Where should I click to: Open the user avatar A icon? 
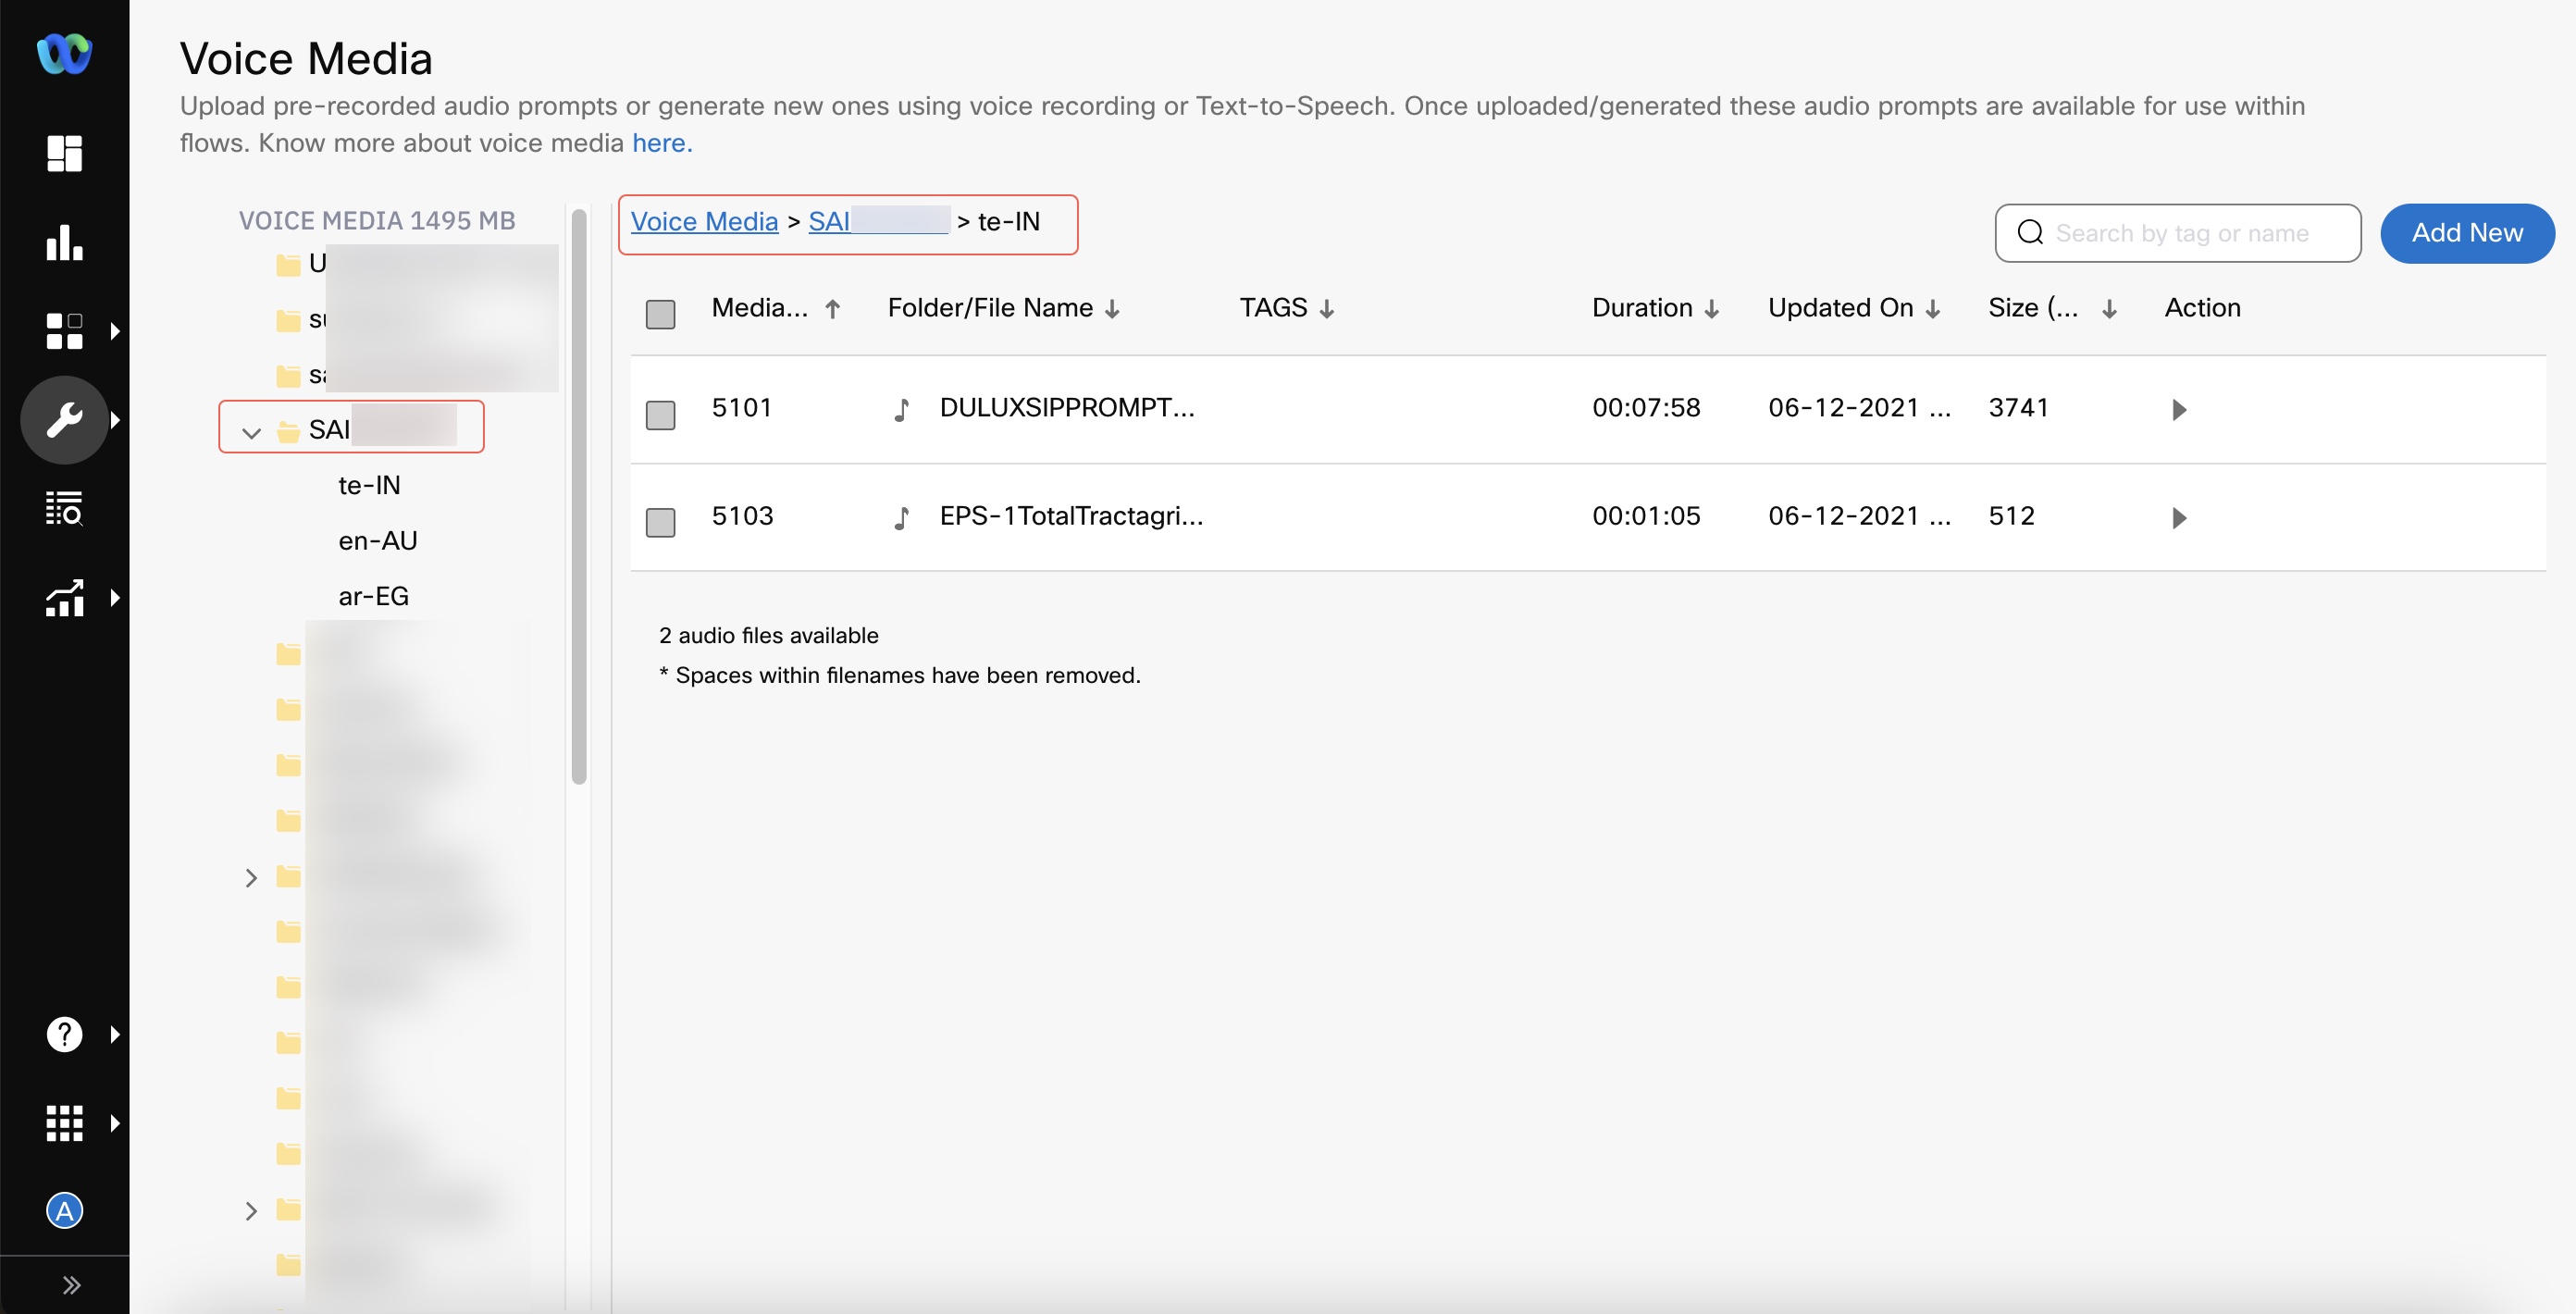click(64, 1211)
